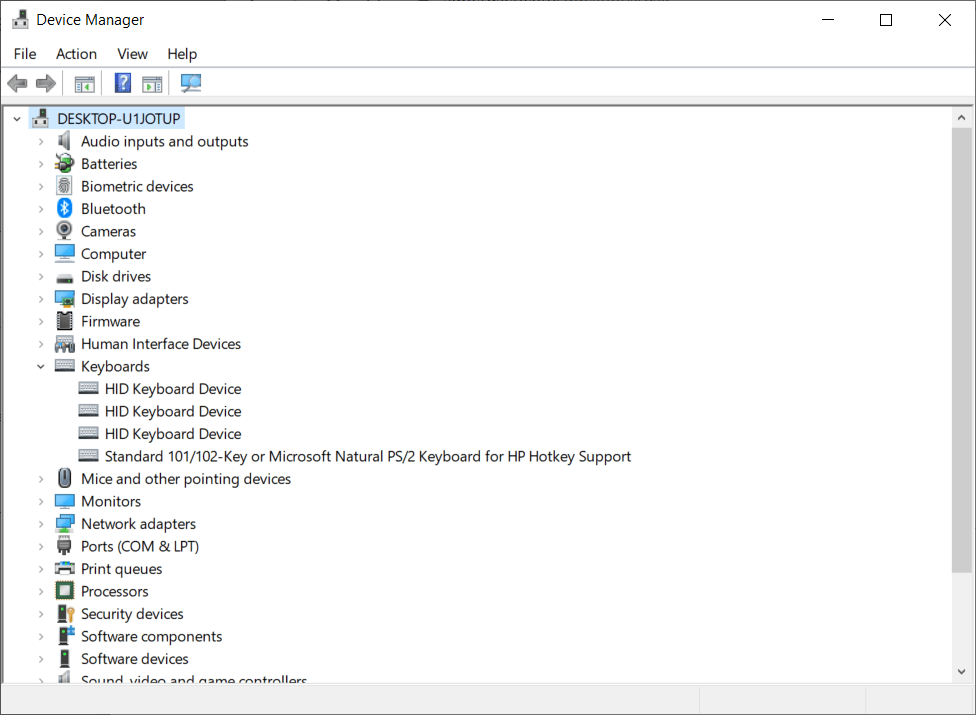Viewport: 976px width, 715px height.
Task: Click the Back arrow toolbar icon
Action: point(17,83)
